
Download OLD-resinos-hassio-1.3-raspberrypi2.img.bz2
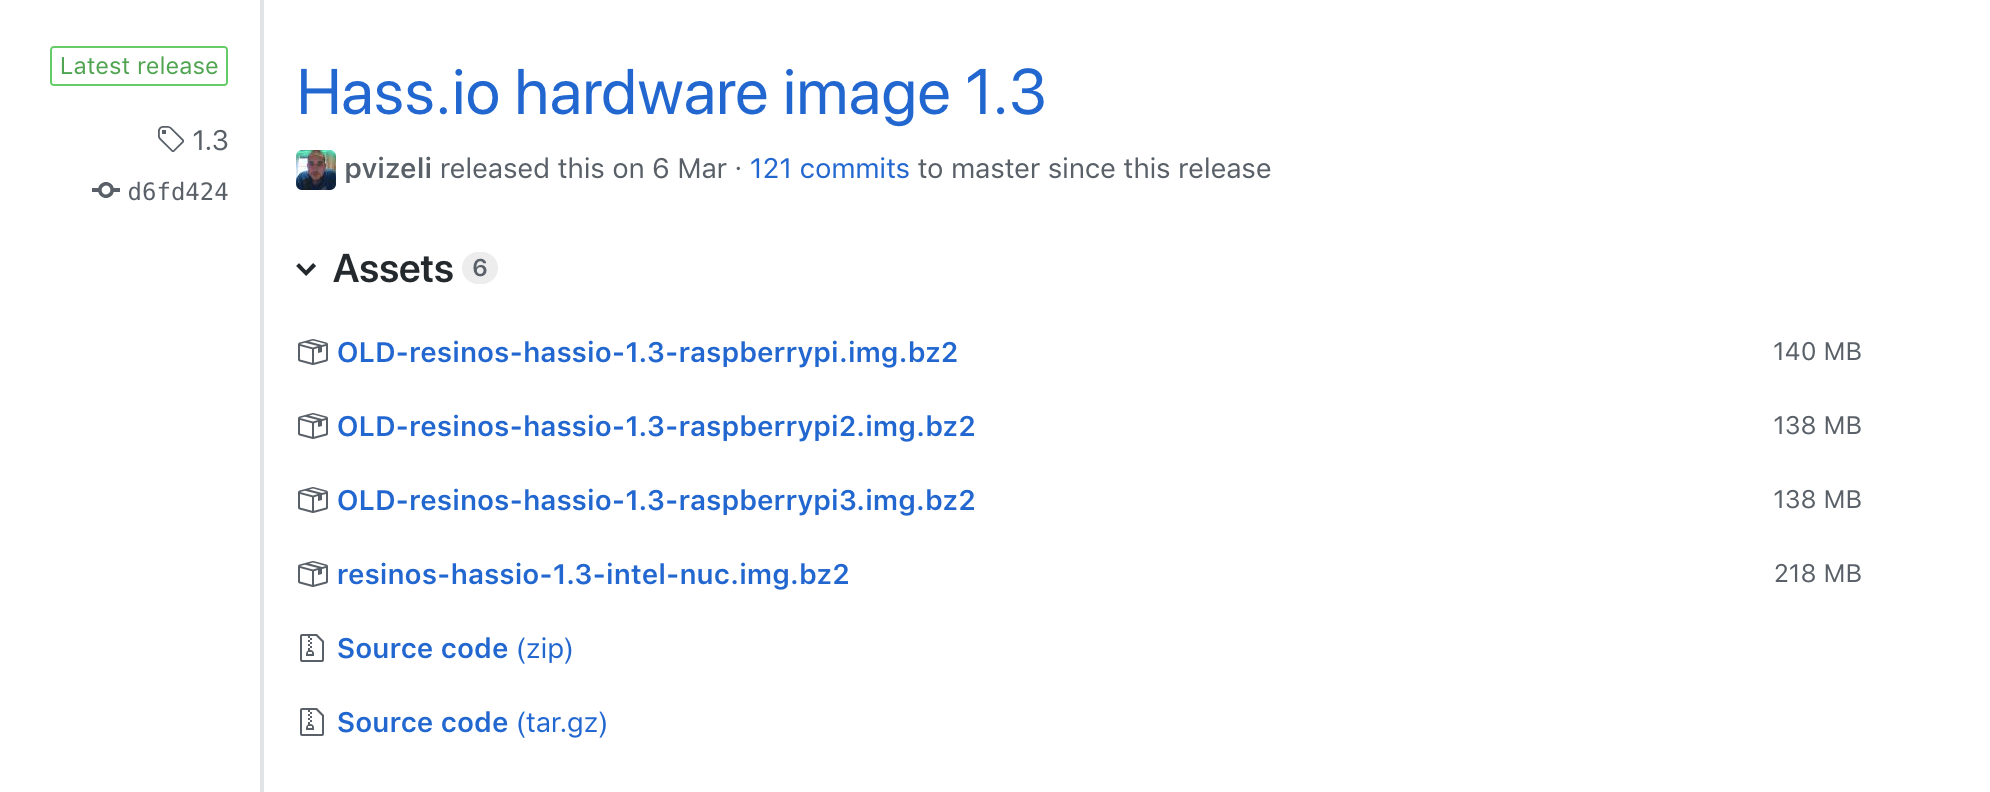pyautogui.click(x=656, y=426)
